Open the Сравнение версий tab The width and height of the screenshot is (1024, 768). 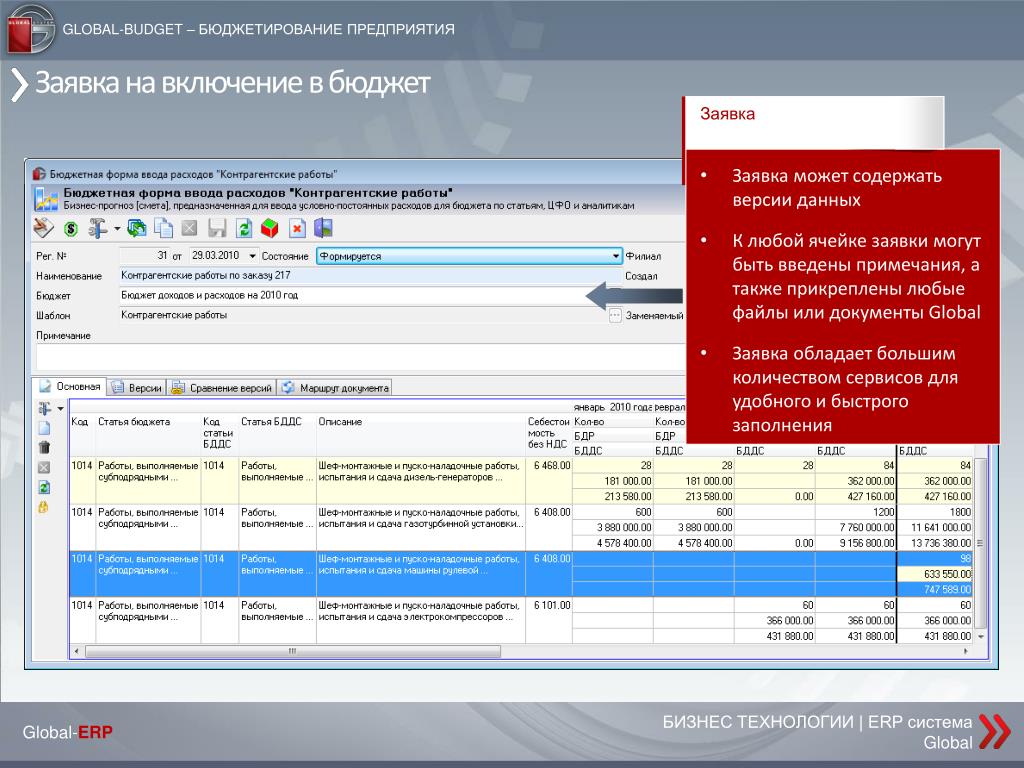pyautogui.click(x=221, y=388)
